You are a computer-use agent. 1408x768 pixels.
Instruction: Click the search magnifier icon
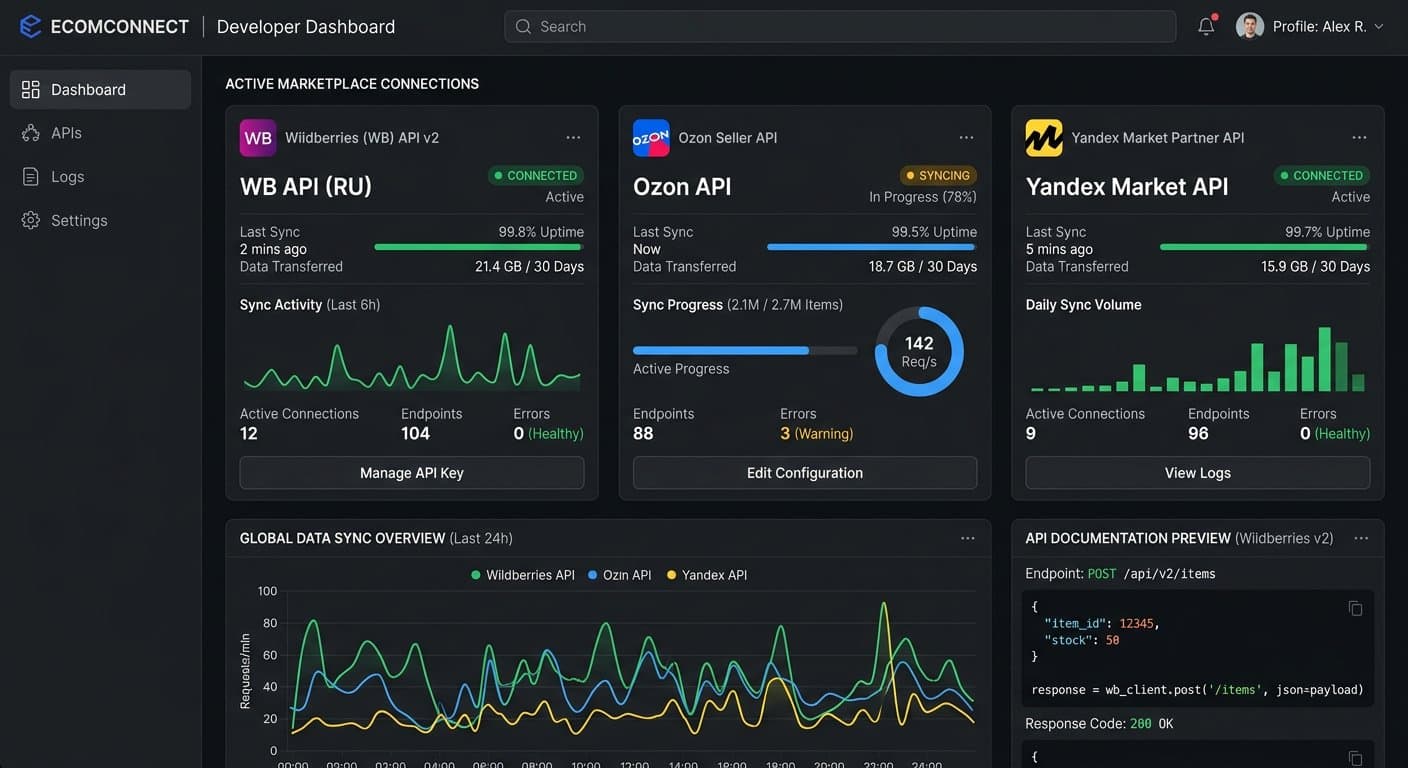point(523,26)
